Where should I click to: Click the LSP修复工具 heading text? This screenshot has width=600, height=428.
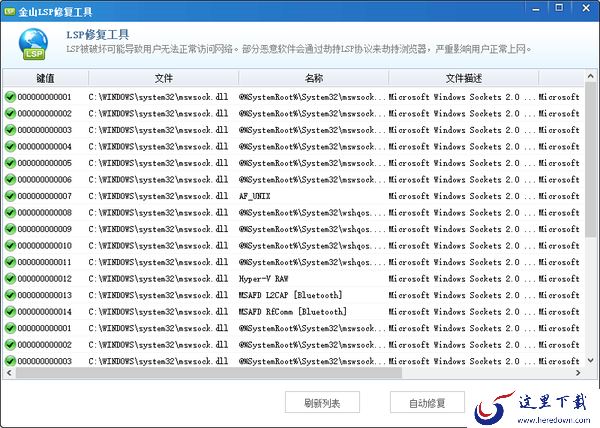tap(98, 35)
